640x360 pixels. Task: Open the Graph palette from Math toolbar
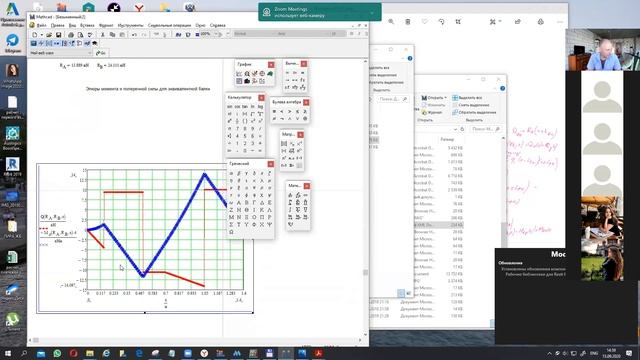pyautogui.click(x=41, y=43)
